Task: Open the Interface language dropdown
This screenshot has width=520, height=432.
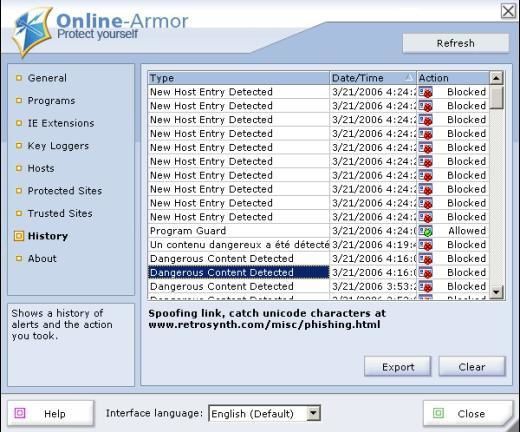Action: (x=313, y=413)
